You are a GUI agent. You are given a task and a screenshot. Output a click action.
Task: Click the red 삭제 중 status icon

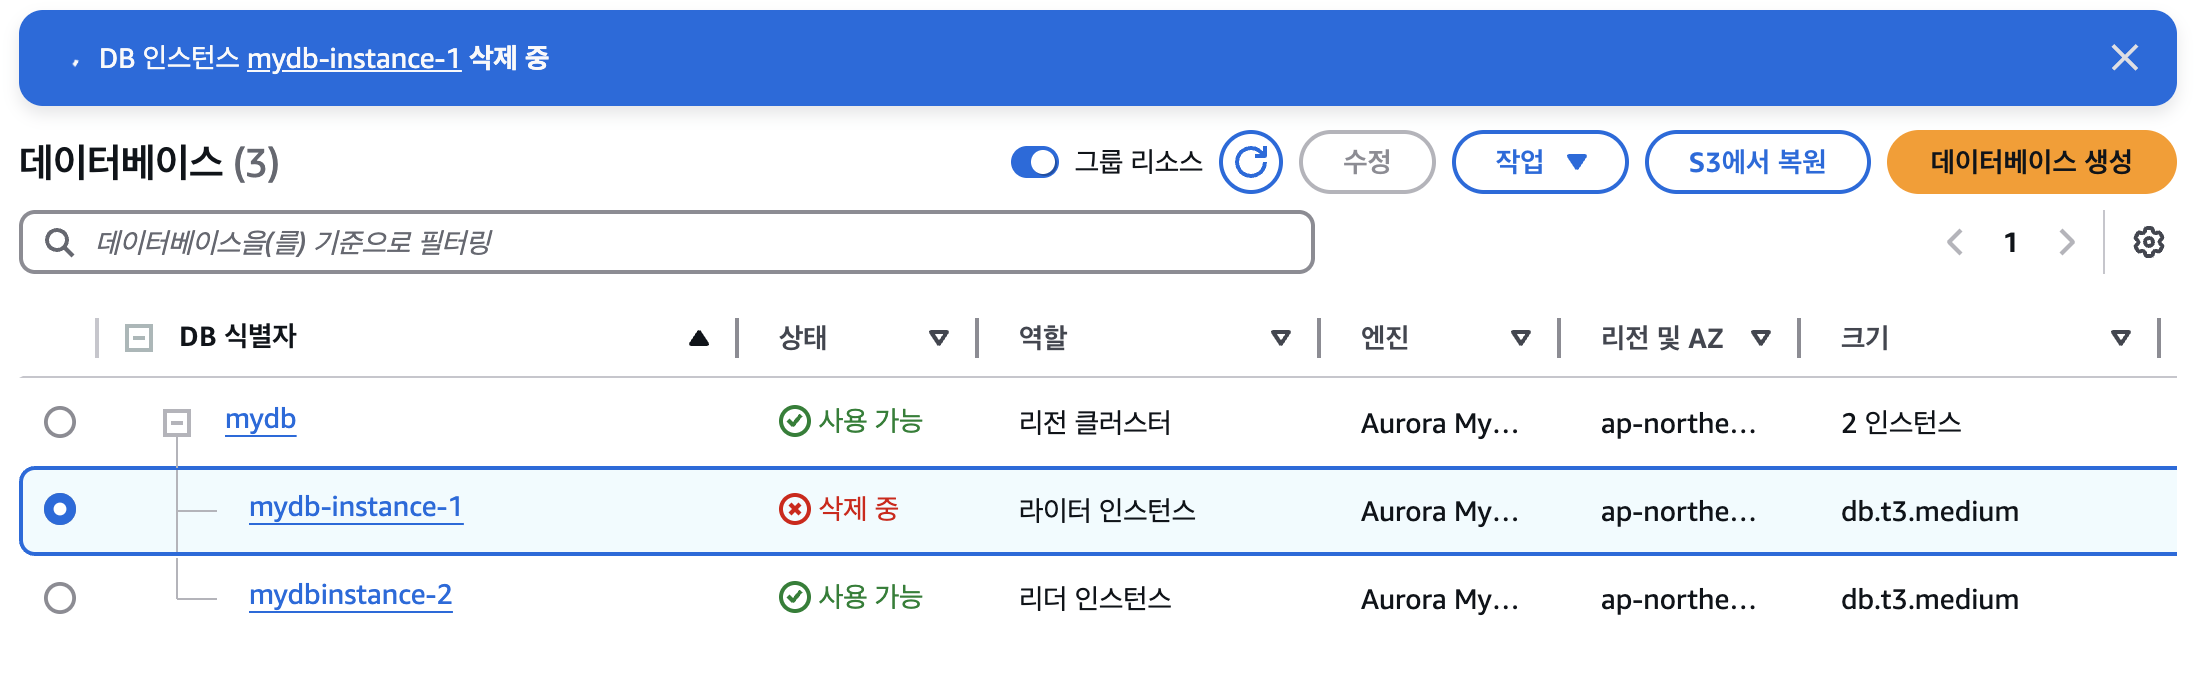[x=794, y=510]
